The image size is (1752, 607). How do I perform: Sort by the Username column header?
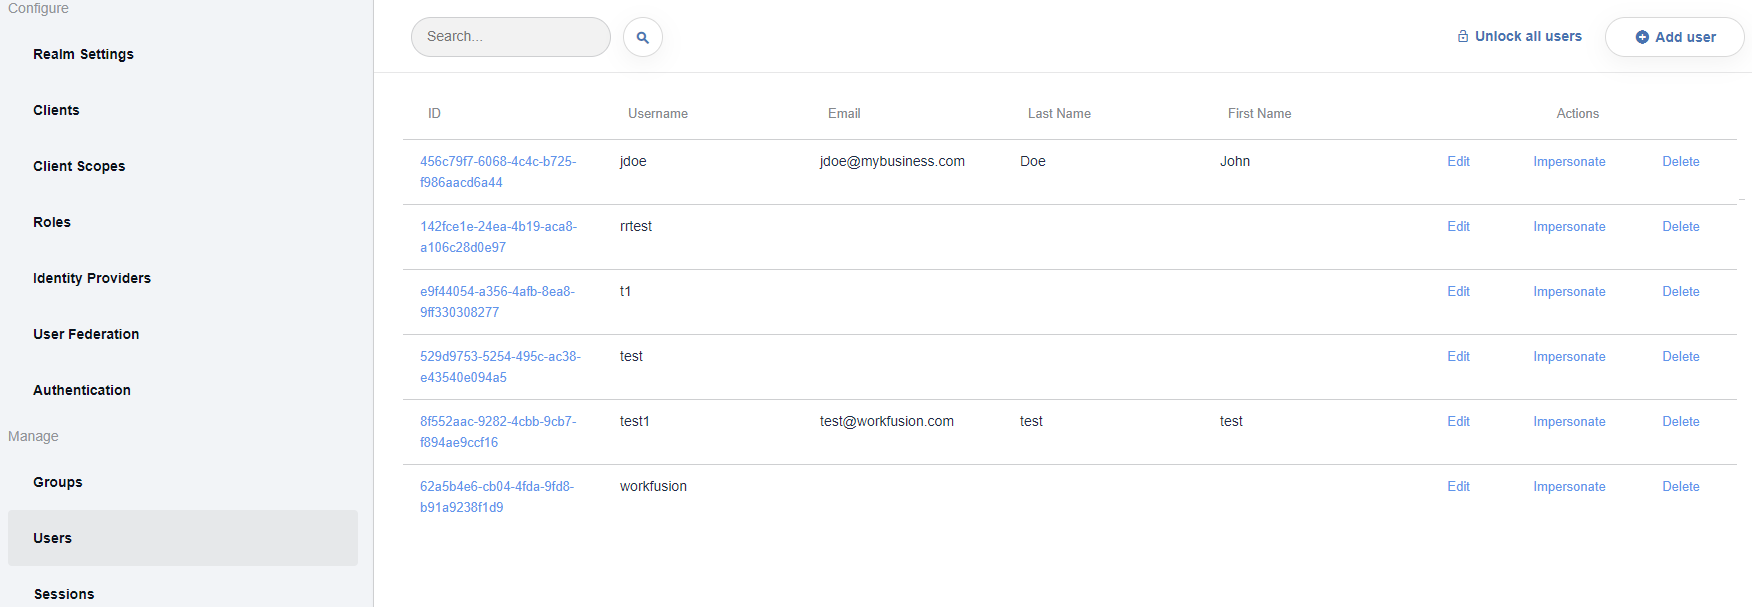coord(658,113)
